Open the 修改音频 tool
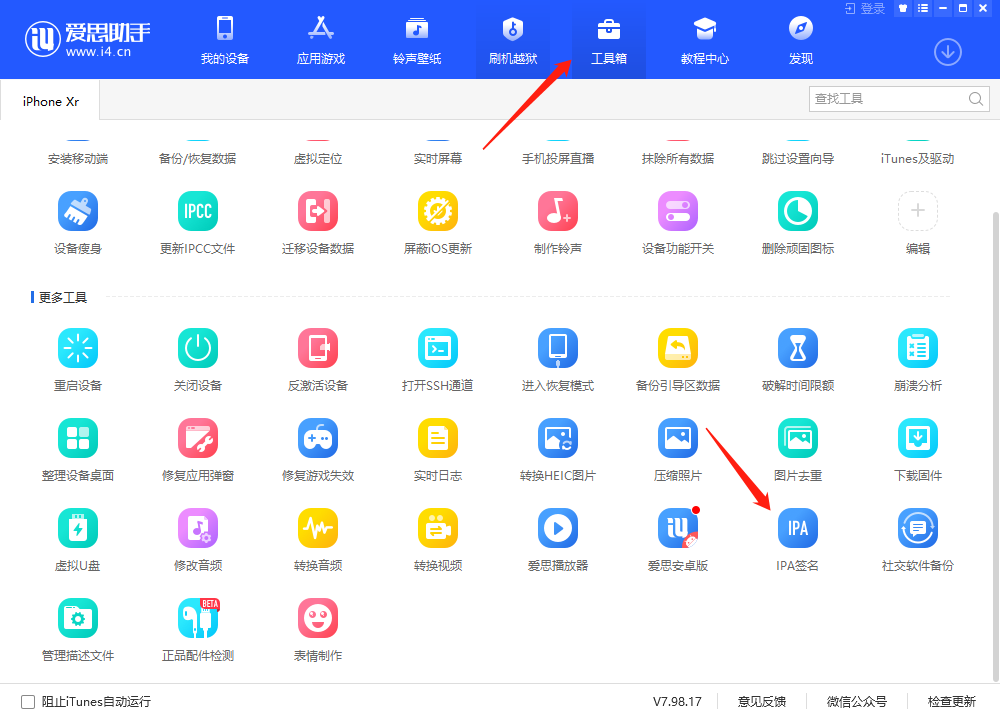 [198, 528]
